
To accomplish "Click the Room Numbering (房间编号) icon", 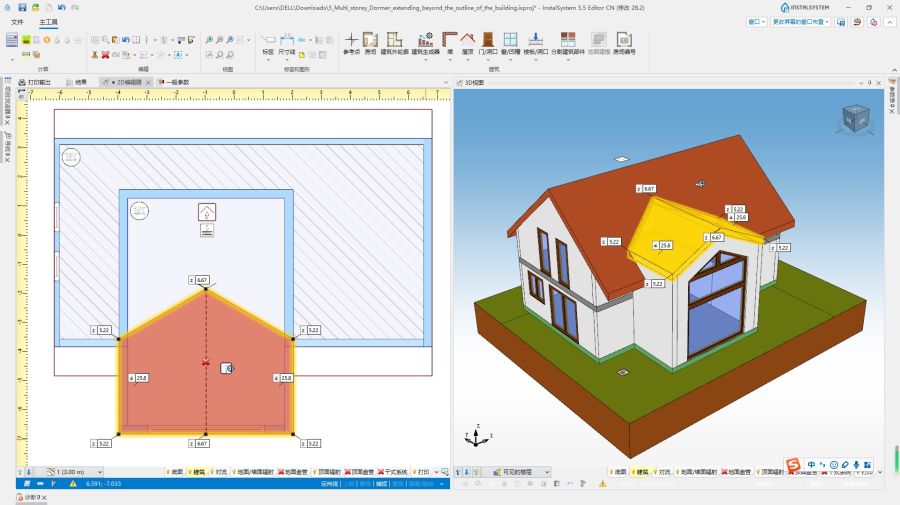I will tap(624, 41).
